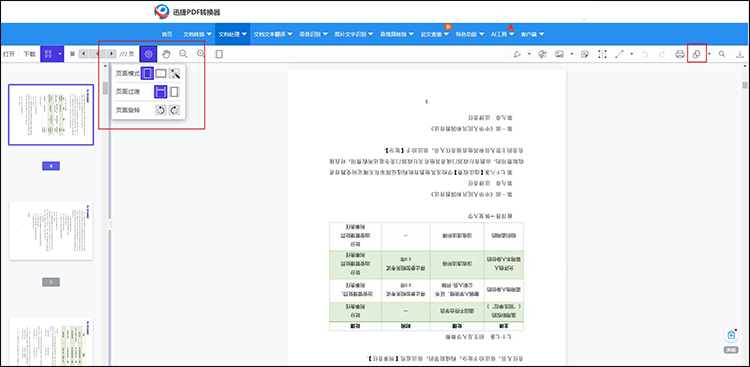Click the 打开 button
The width and height of the screenshot is (750, 367).
[x=9, y=54]
